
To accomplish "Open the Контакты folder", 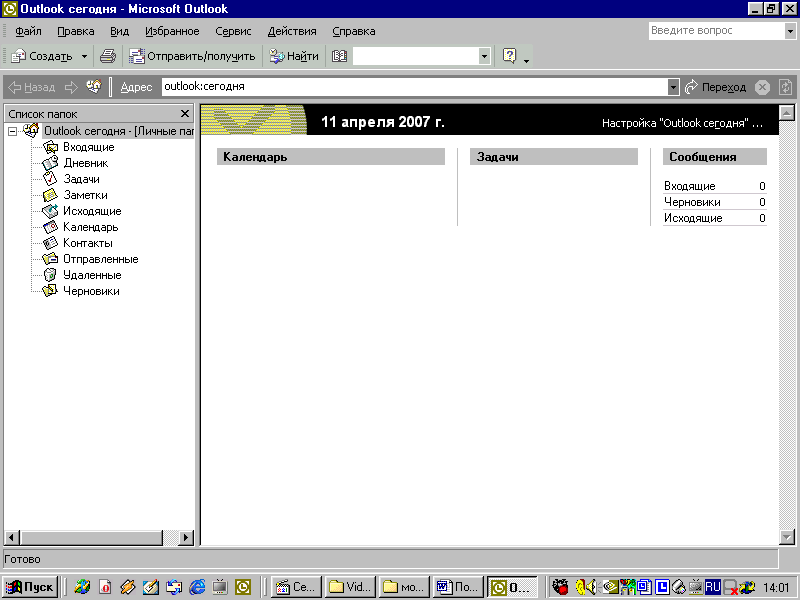I will point(87,243).
